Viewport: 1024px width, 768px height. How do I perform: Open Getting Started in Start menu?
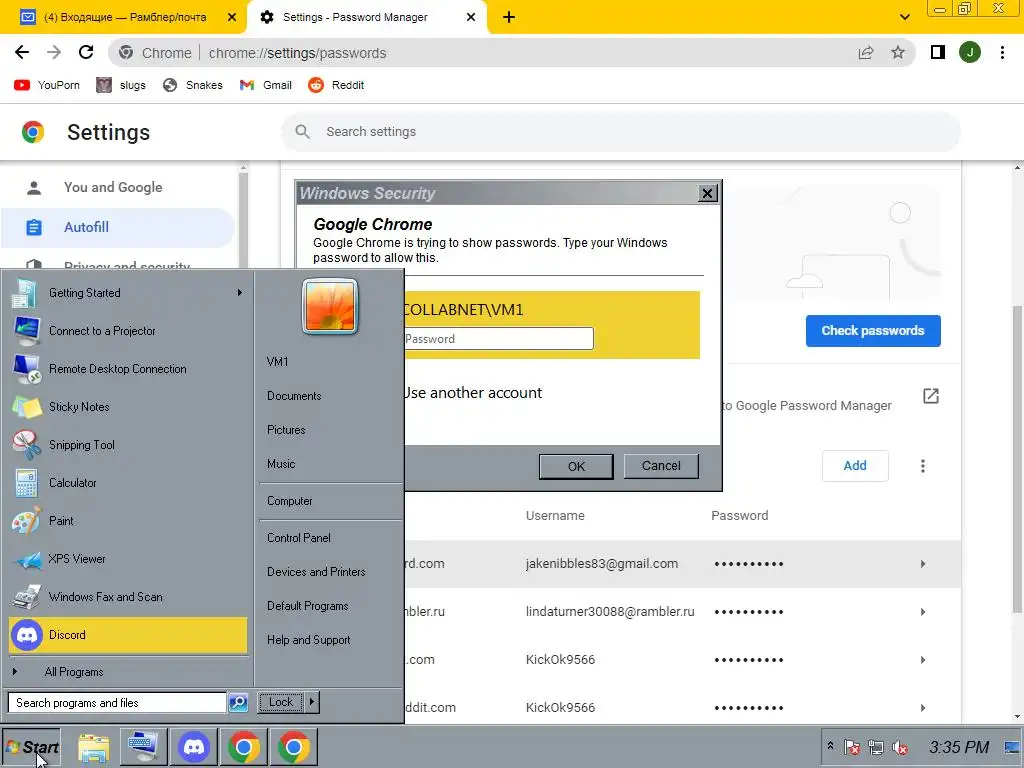pos(129,293)
